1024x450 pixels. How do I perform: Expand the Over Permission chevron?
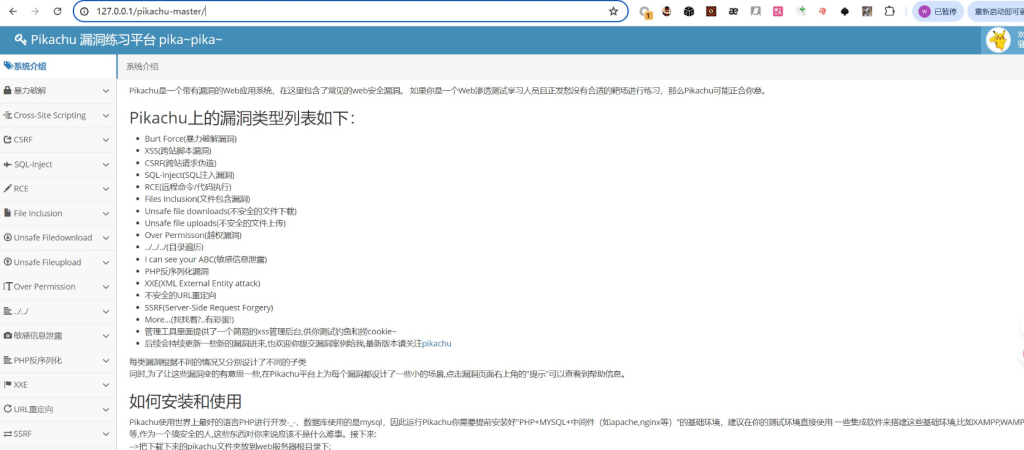pos(106,287)
